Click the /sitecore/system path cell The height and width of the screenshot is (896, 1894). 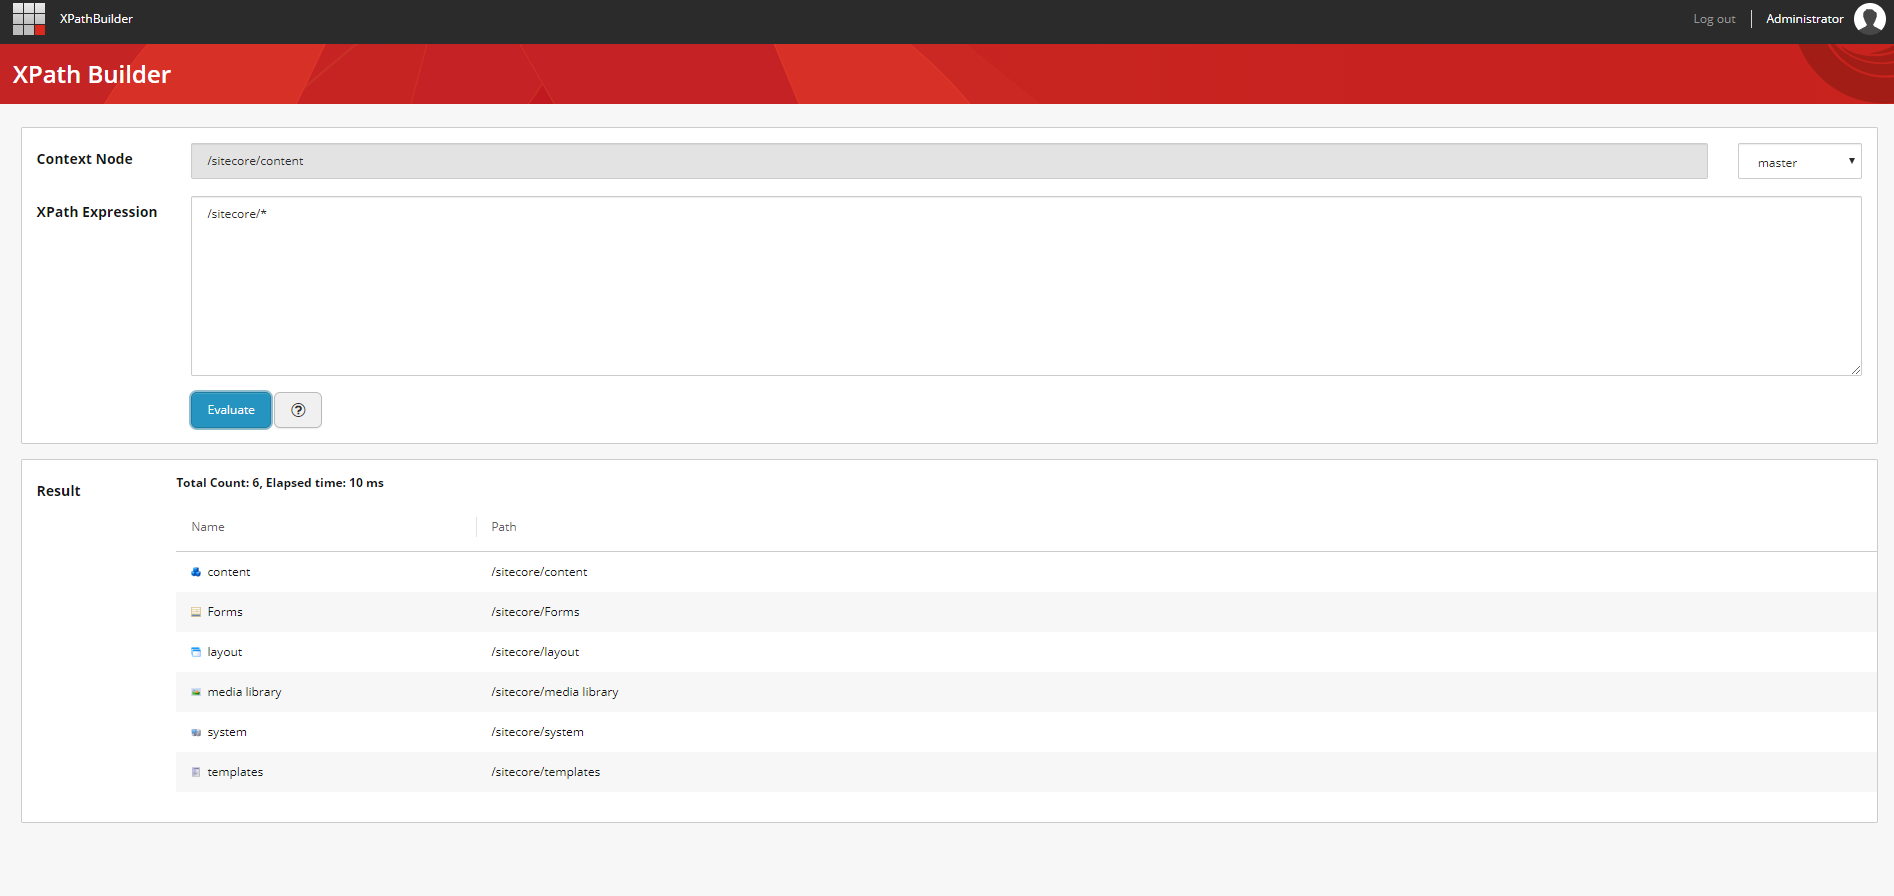(537, 732)
